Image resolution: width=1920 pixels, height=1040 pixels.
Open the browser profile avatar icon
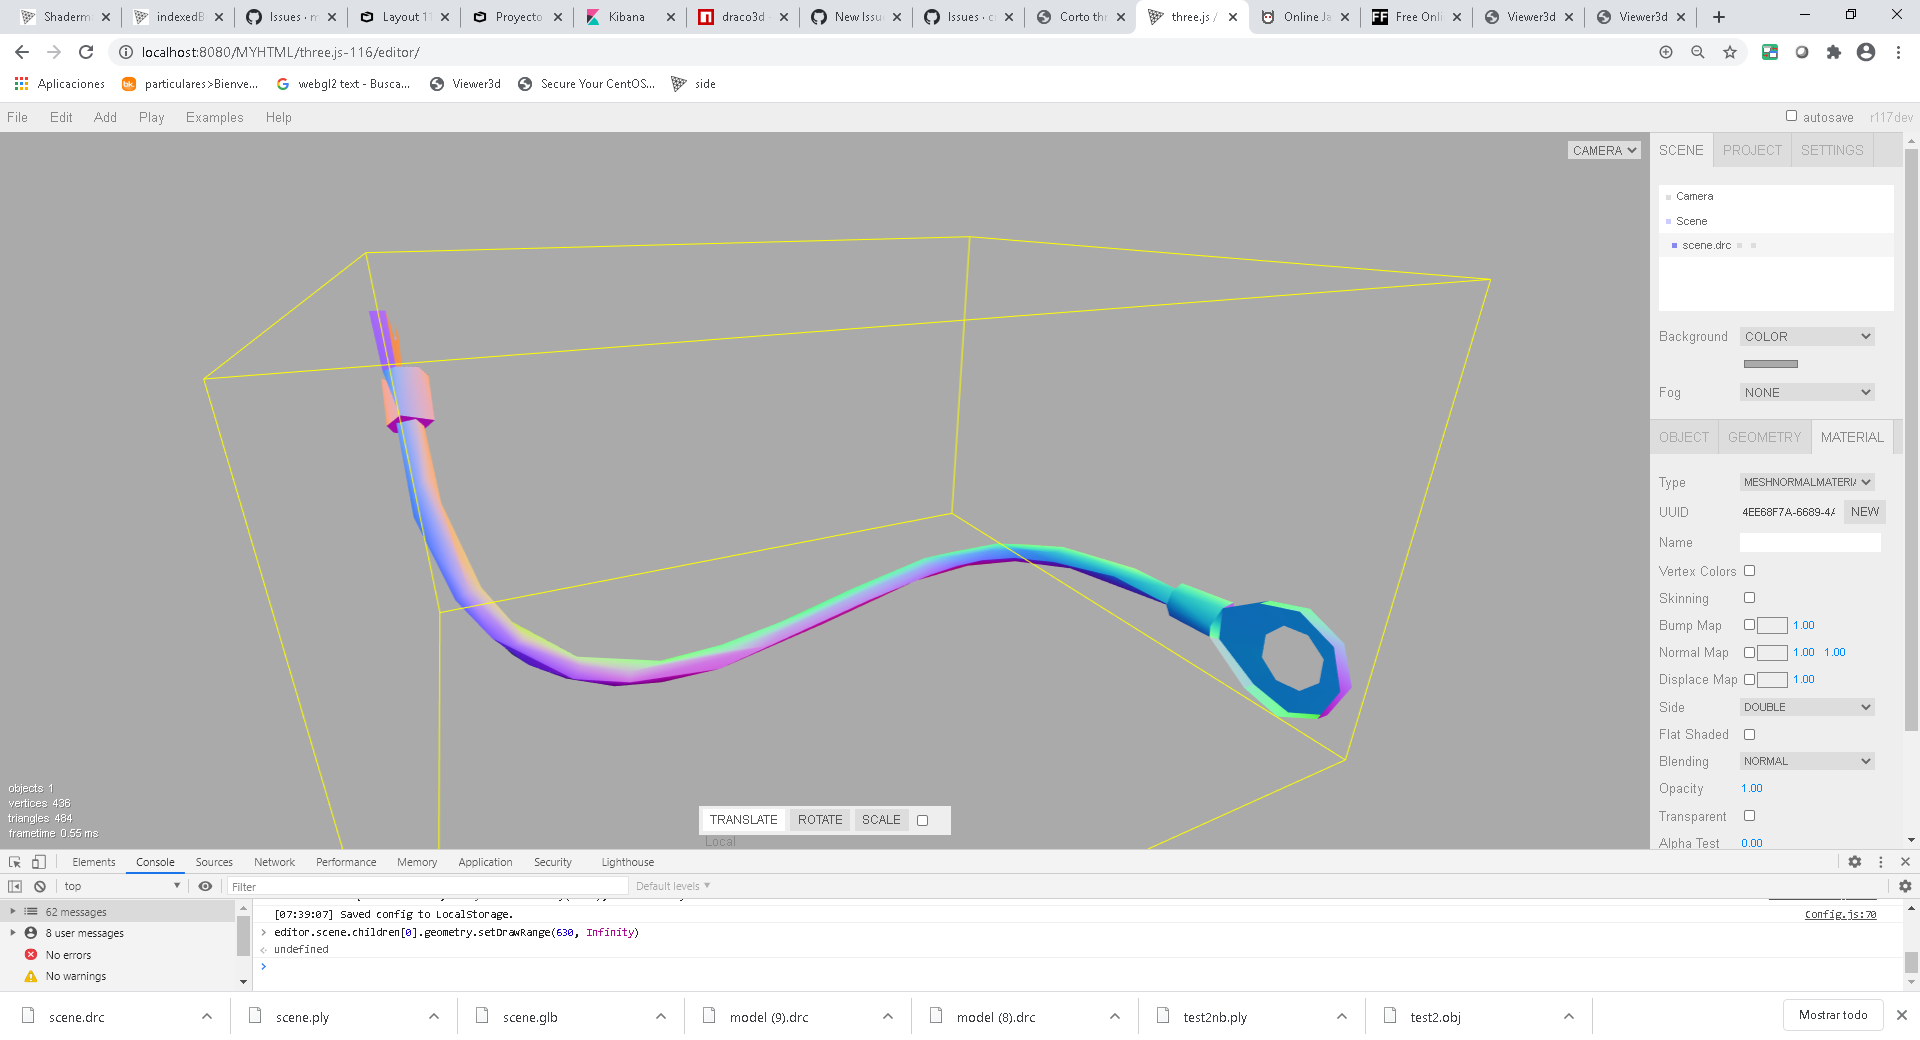1866,52
